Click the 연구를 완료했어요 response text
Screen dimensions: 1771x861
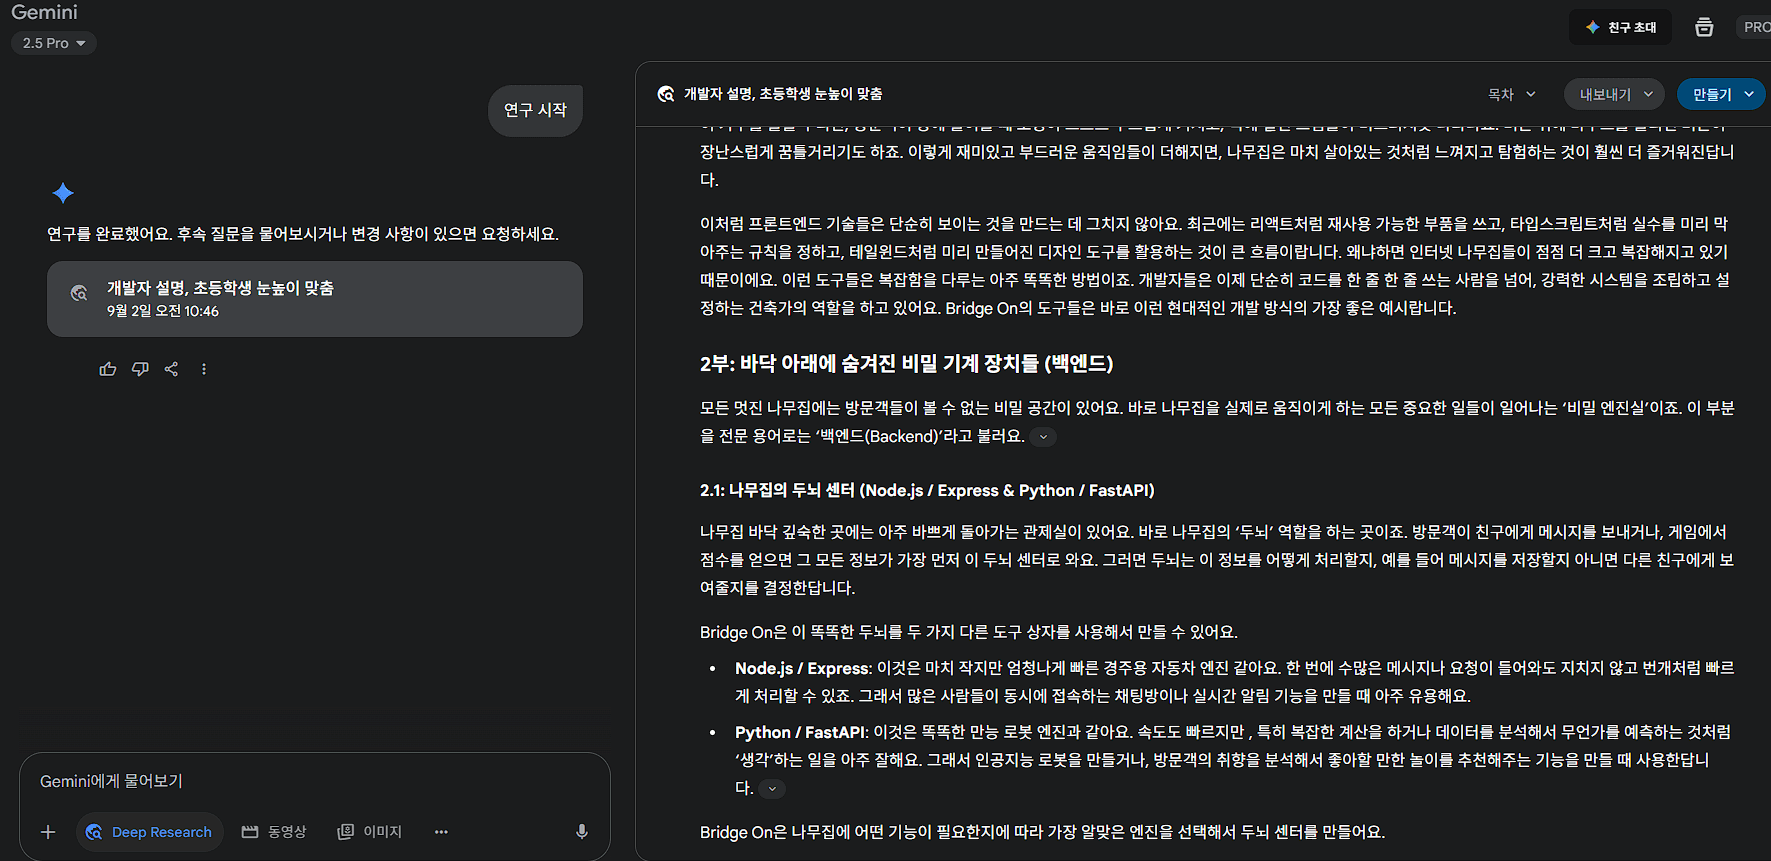coord(303,234)
